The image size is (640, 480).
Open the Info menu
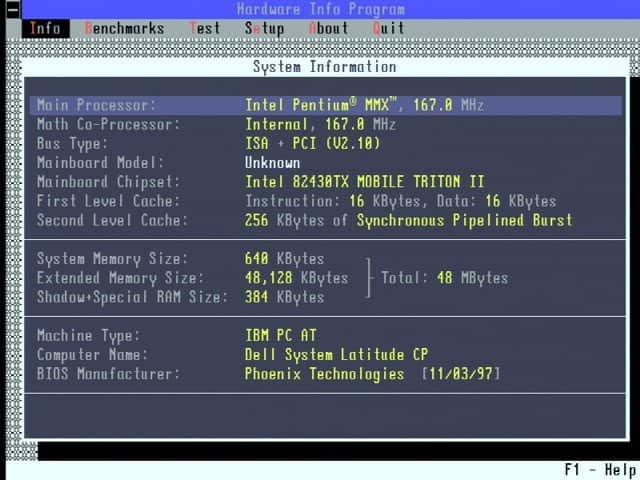pos(45,29)
